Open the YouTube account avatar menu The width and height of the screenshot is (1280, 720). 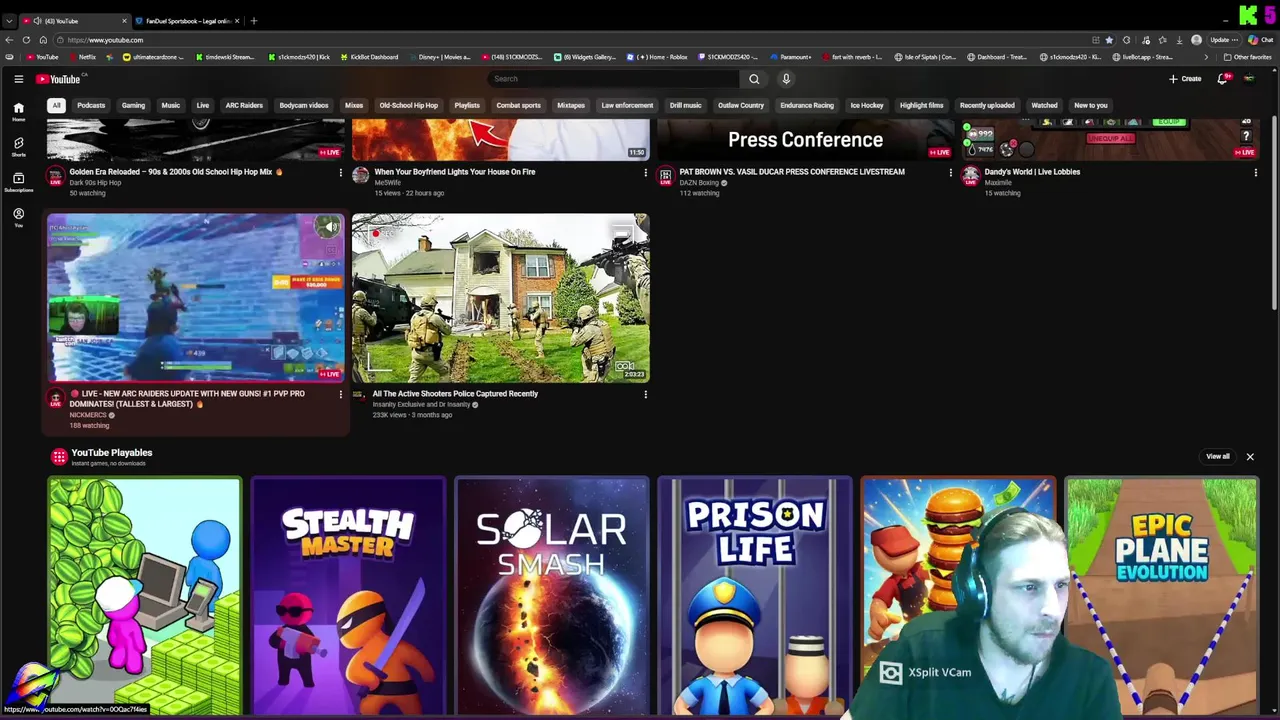(x=1249, y=79)
